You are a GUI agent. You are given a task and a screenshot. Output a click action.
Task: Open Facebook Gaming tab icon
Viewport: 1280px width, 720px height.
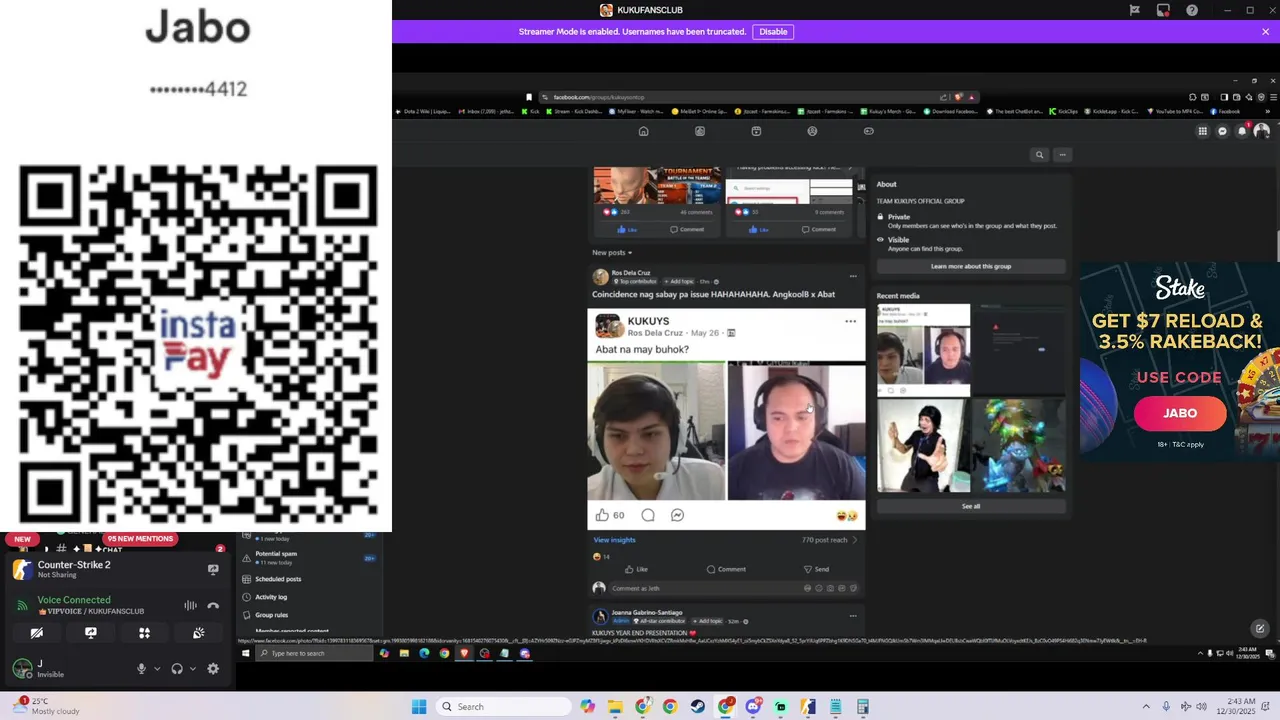pos(868,131)
